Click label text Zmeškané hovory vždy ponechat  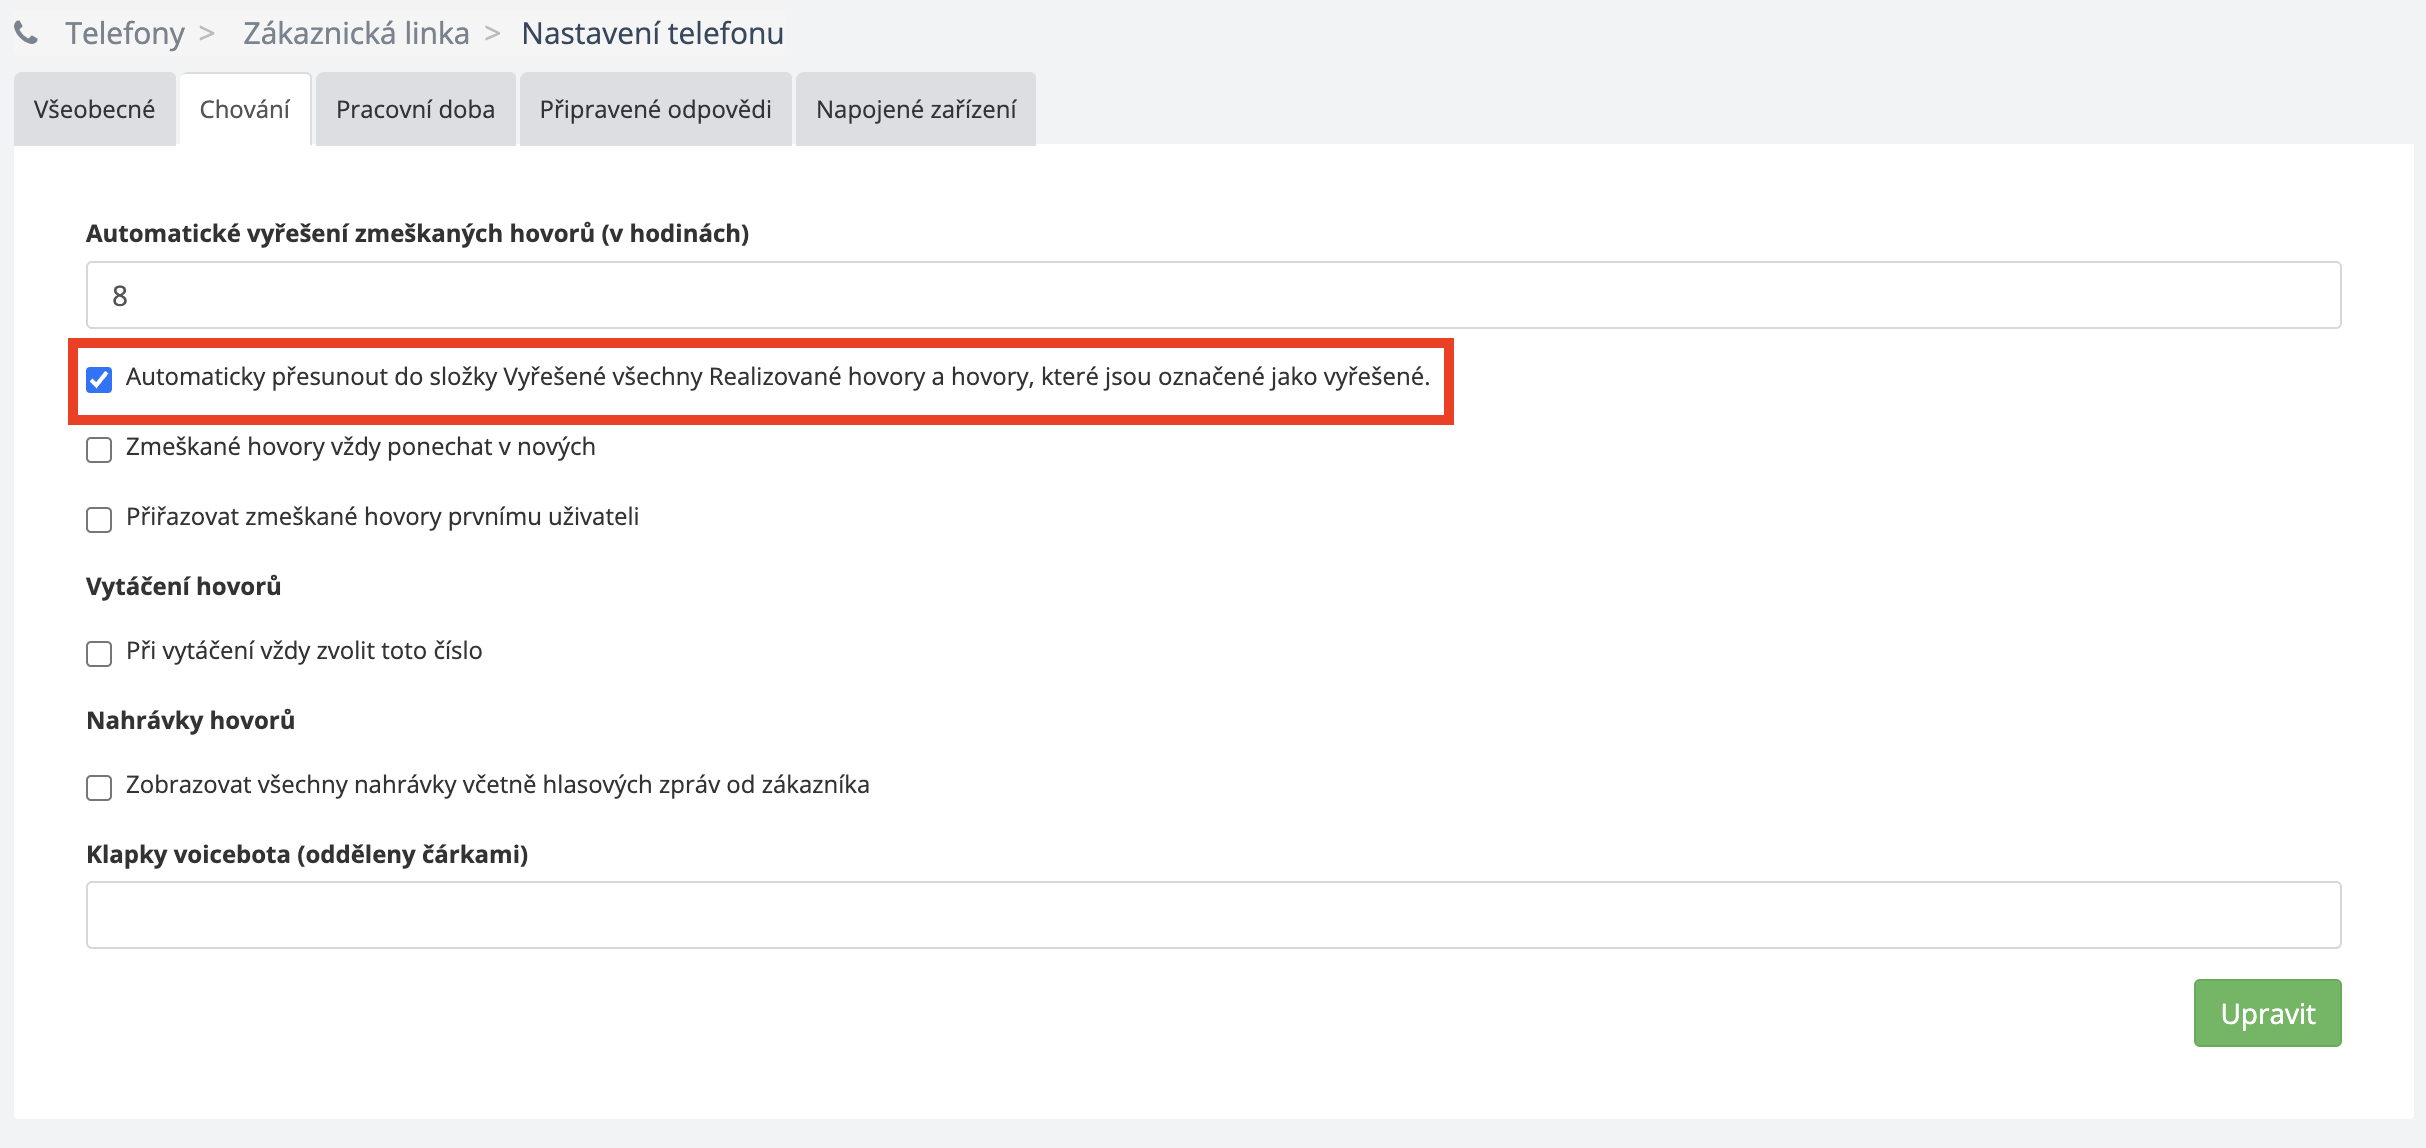pyautogui.click(x=360, y=447)
